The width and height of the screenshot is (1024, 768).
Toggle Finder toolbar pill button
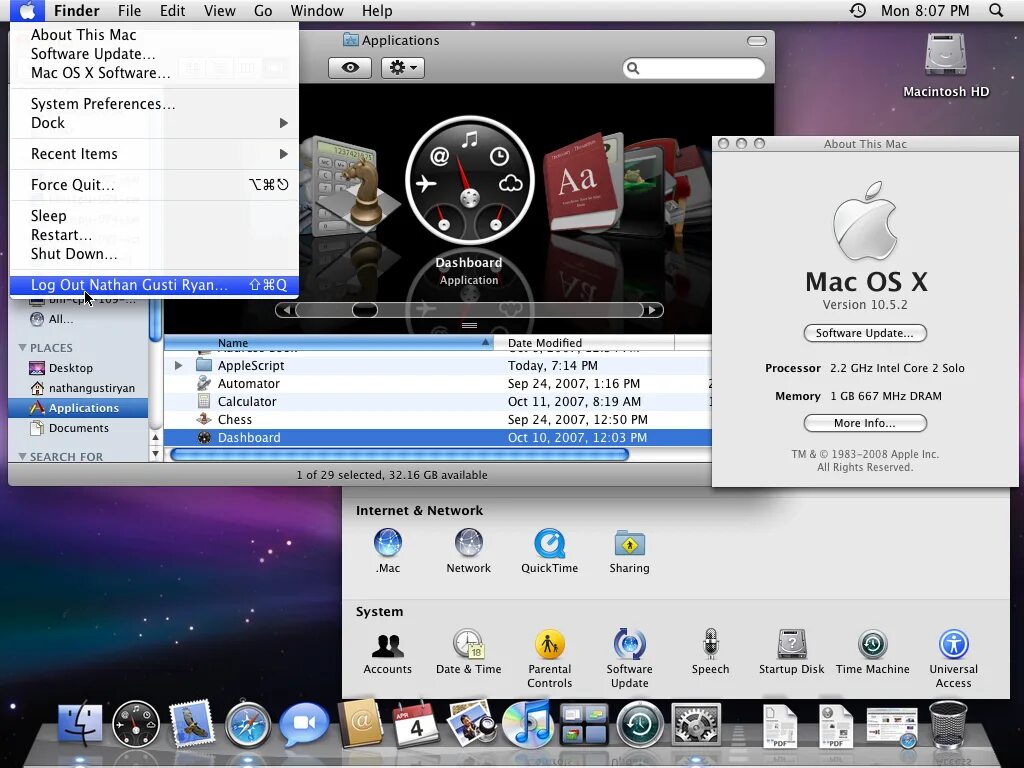756,41
